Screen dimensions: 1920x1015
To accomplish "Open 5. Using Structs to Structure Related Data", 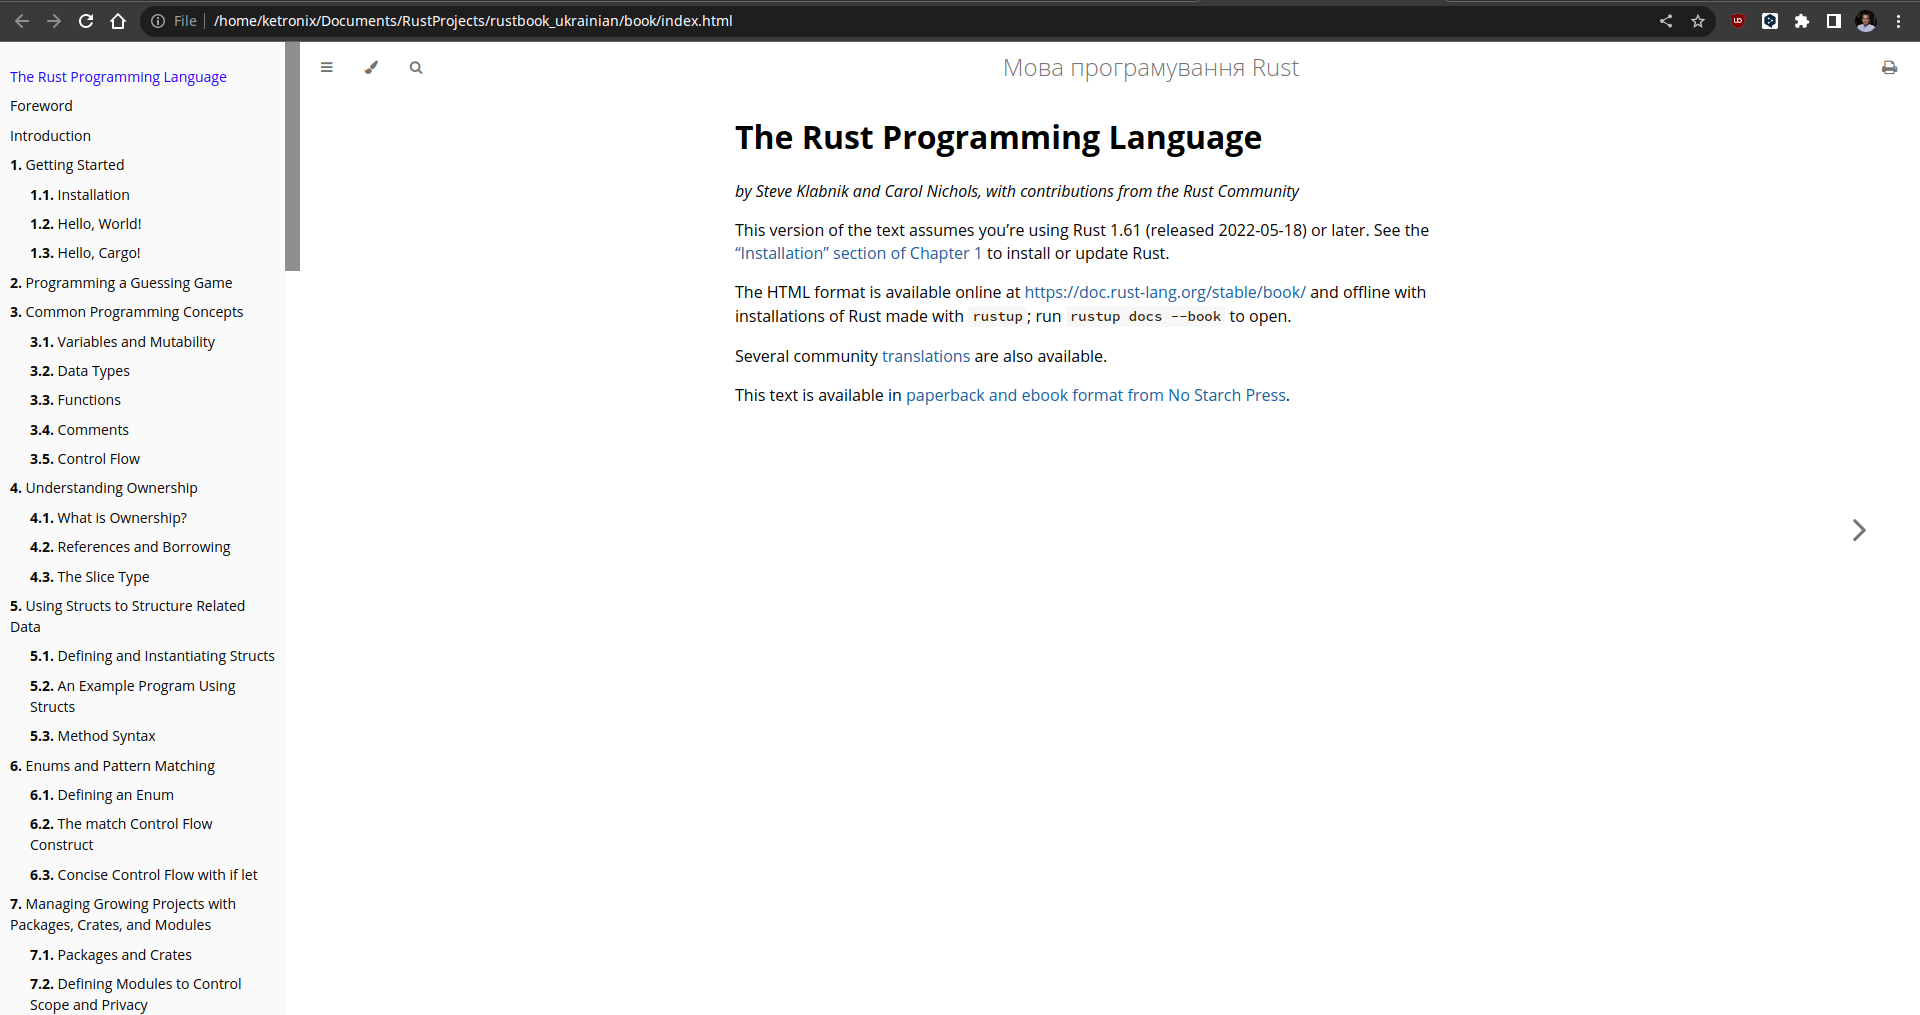I will pos(127,616).
